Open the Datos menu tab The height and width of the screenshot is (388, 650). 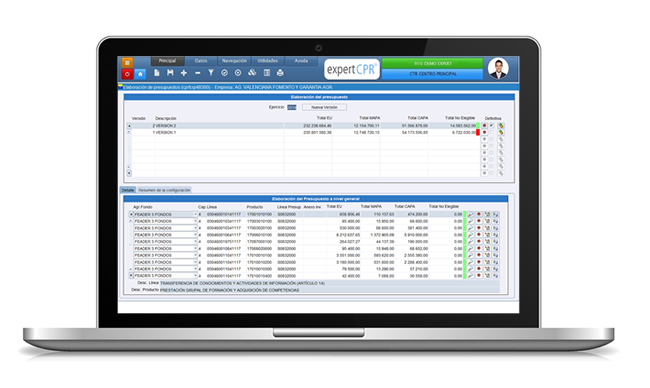point(201,61)
